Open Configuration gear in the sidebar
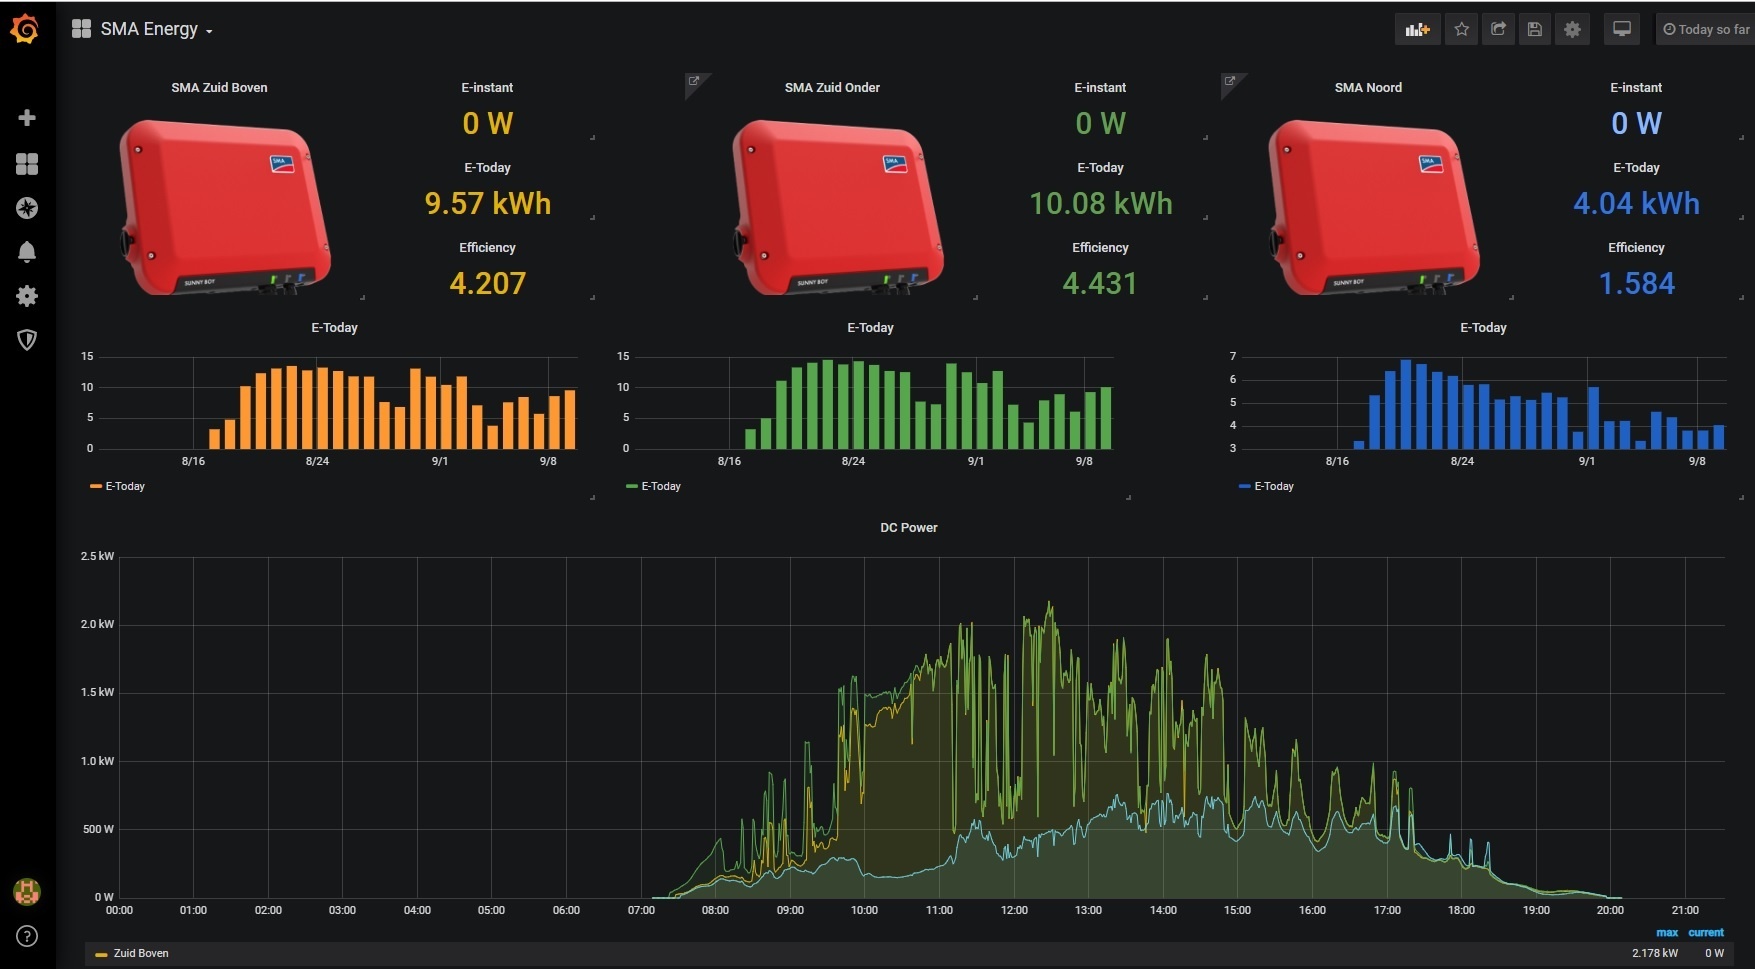The width and height of the screenshot is (1755, 969). [27, 296]
